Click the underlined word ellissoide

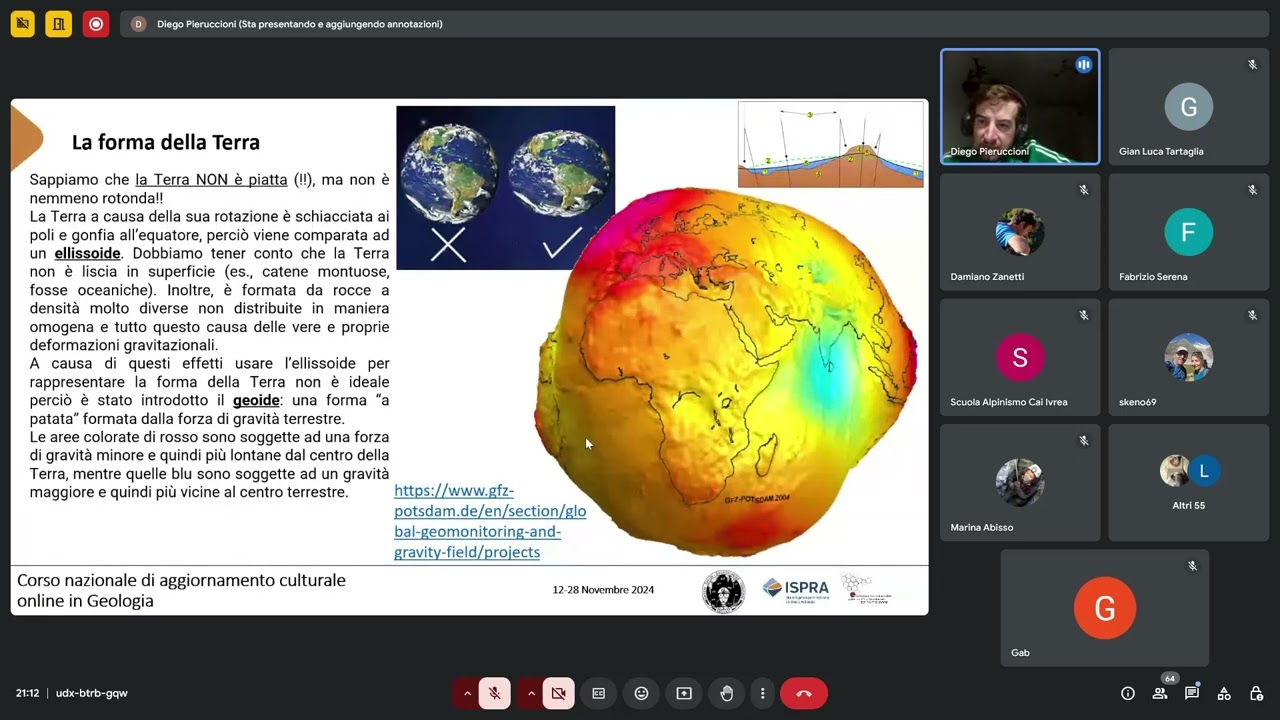click(x=87, y=253)
